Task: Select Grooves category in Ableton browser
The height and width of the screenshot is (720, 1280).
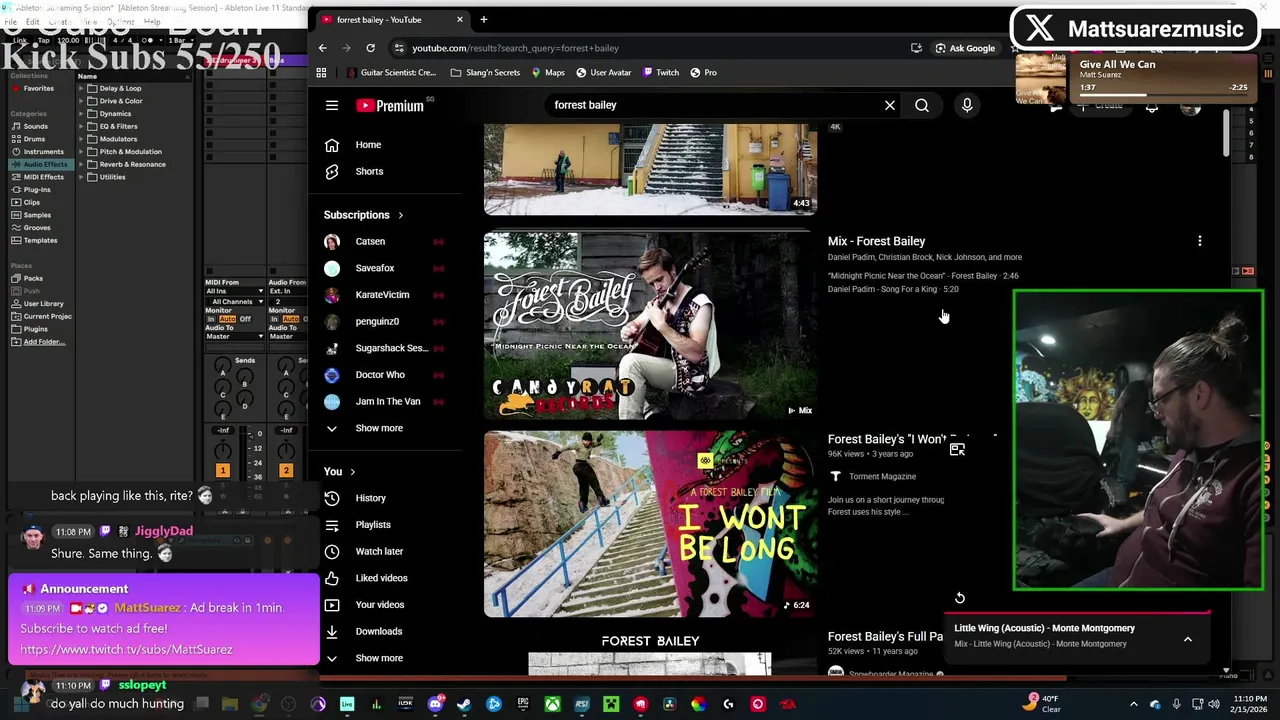Action: [x=37, y=228]
